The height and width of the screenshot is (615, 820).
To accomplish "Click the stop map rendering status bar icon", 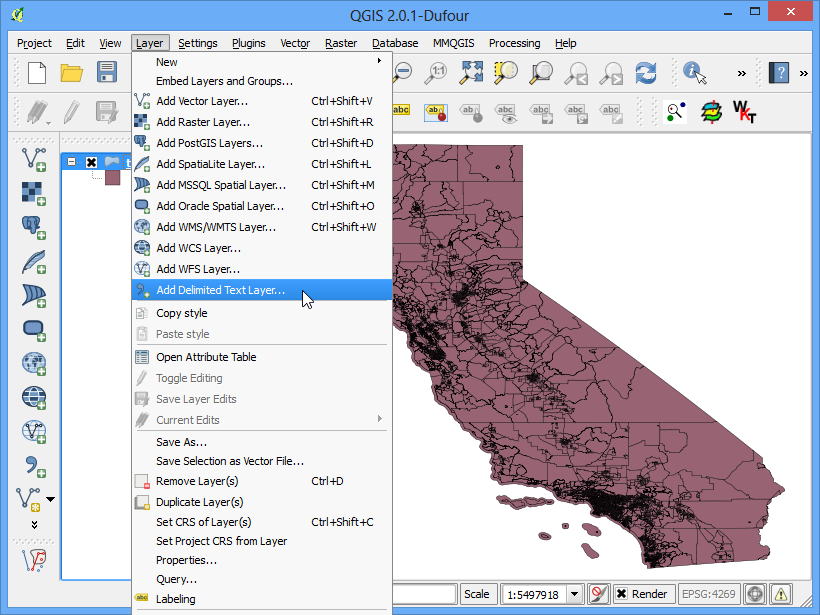I will (598, 594).
